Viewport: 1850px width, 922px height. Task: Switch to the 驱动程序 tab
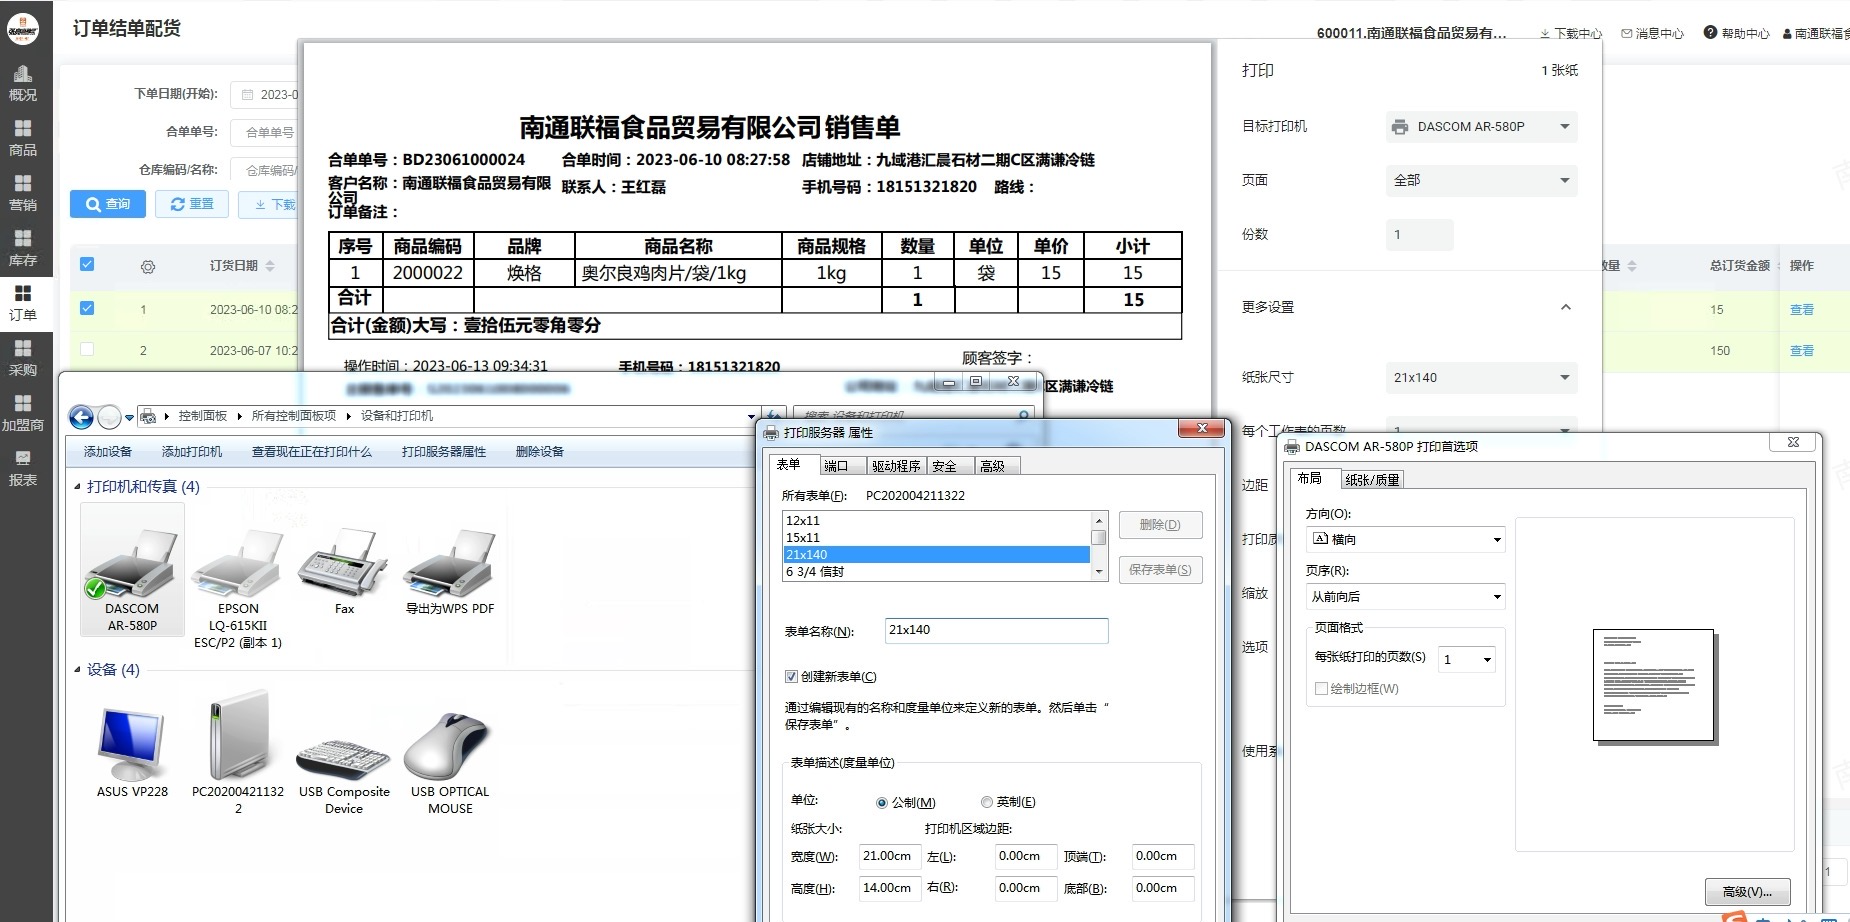[x=895, y=466]
